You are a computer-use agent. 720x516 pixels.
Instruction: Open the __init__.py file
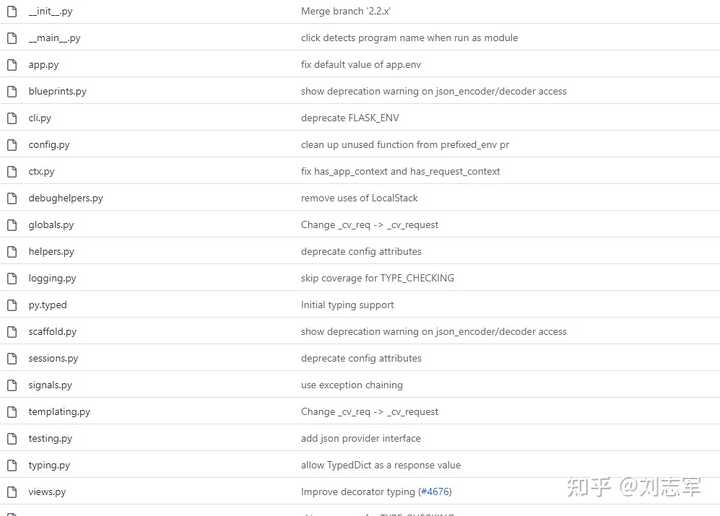[50, 11]
